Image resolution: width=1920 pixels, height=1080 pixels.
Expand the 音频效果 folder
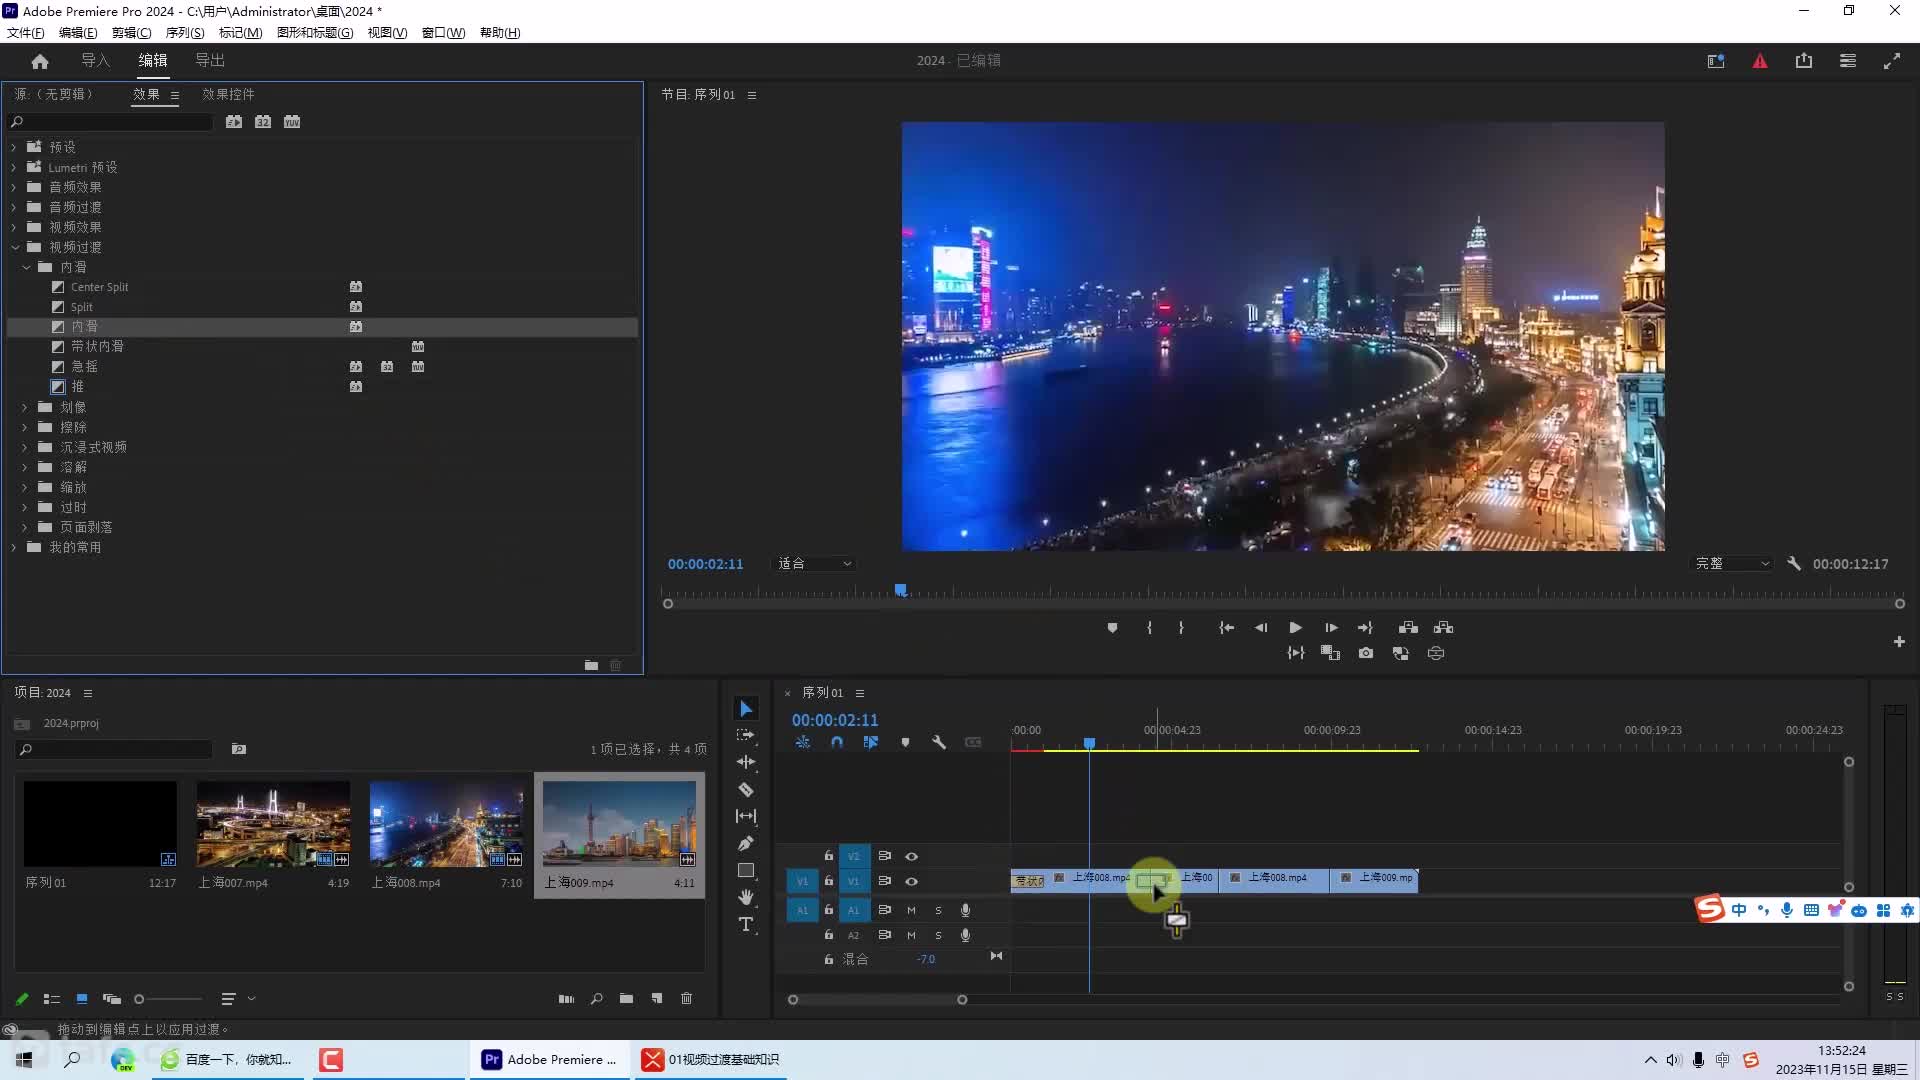pos(14,187)
